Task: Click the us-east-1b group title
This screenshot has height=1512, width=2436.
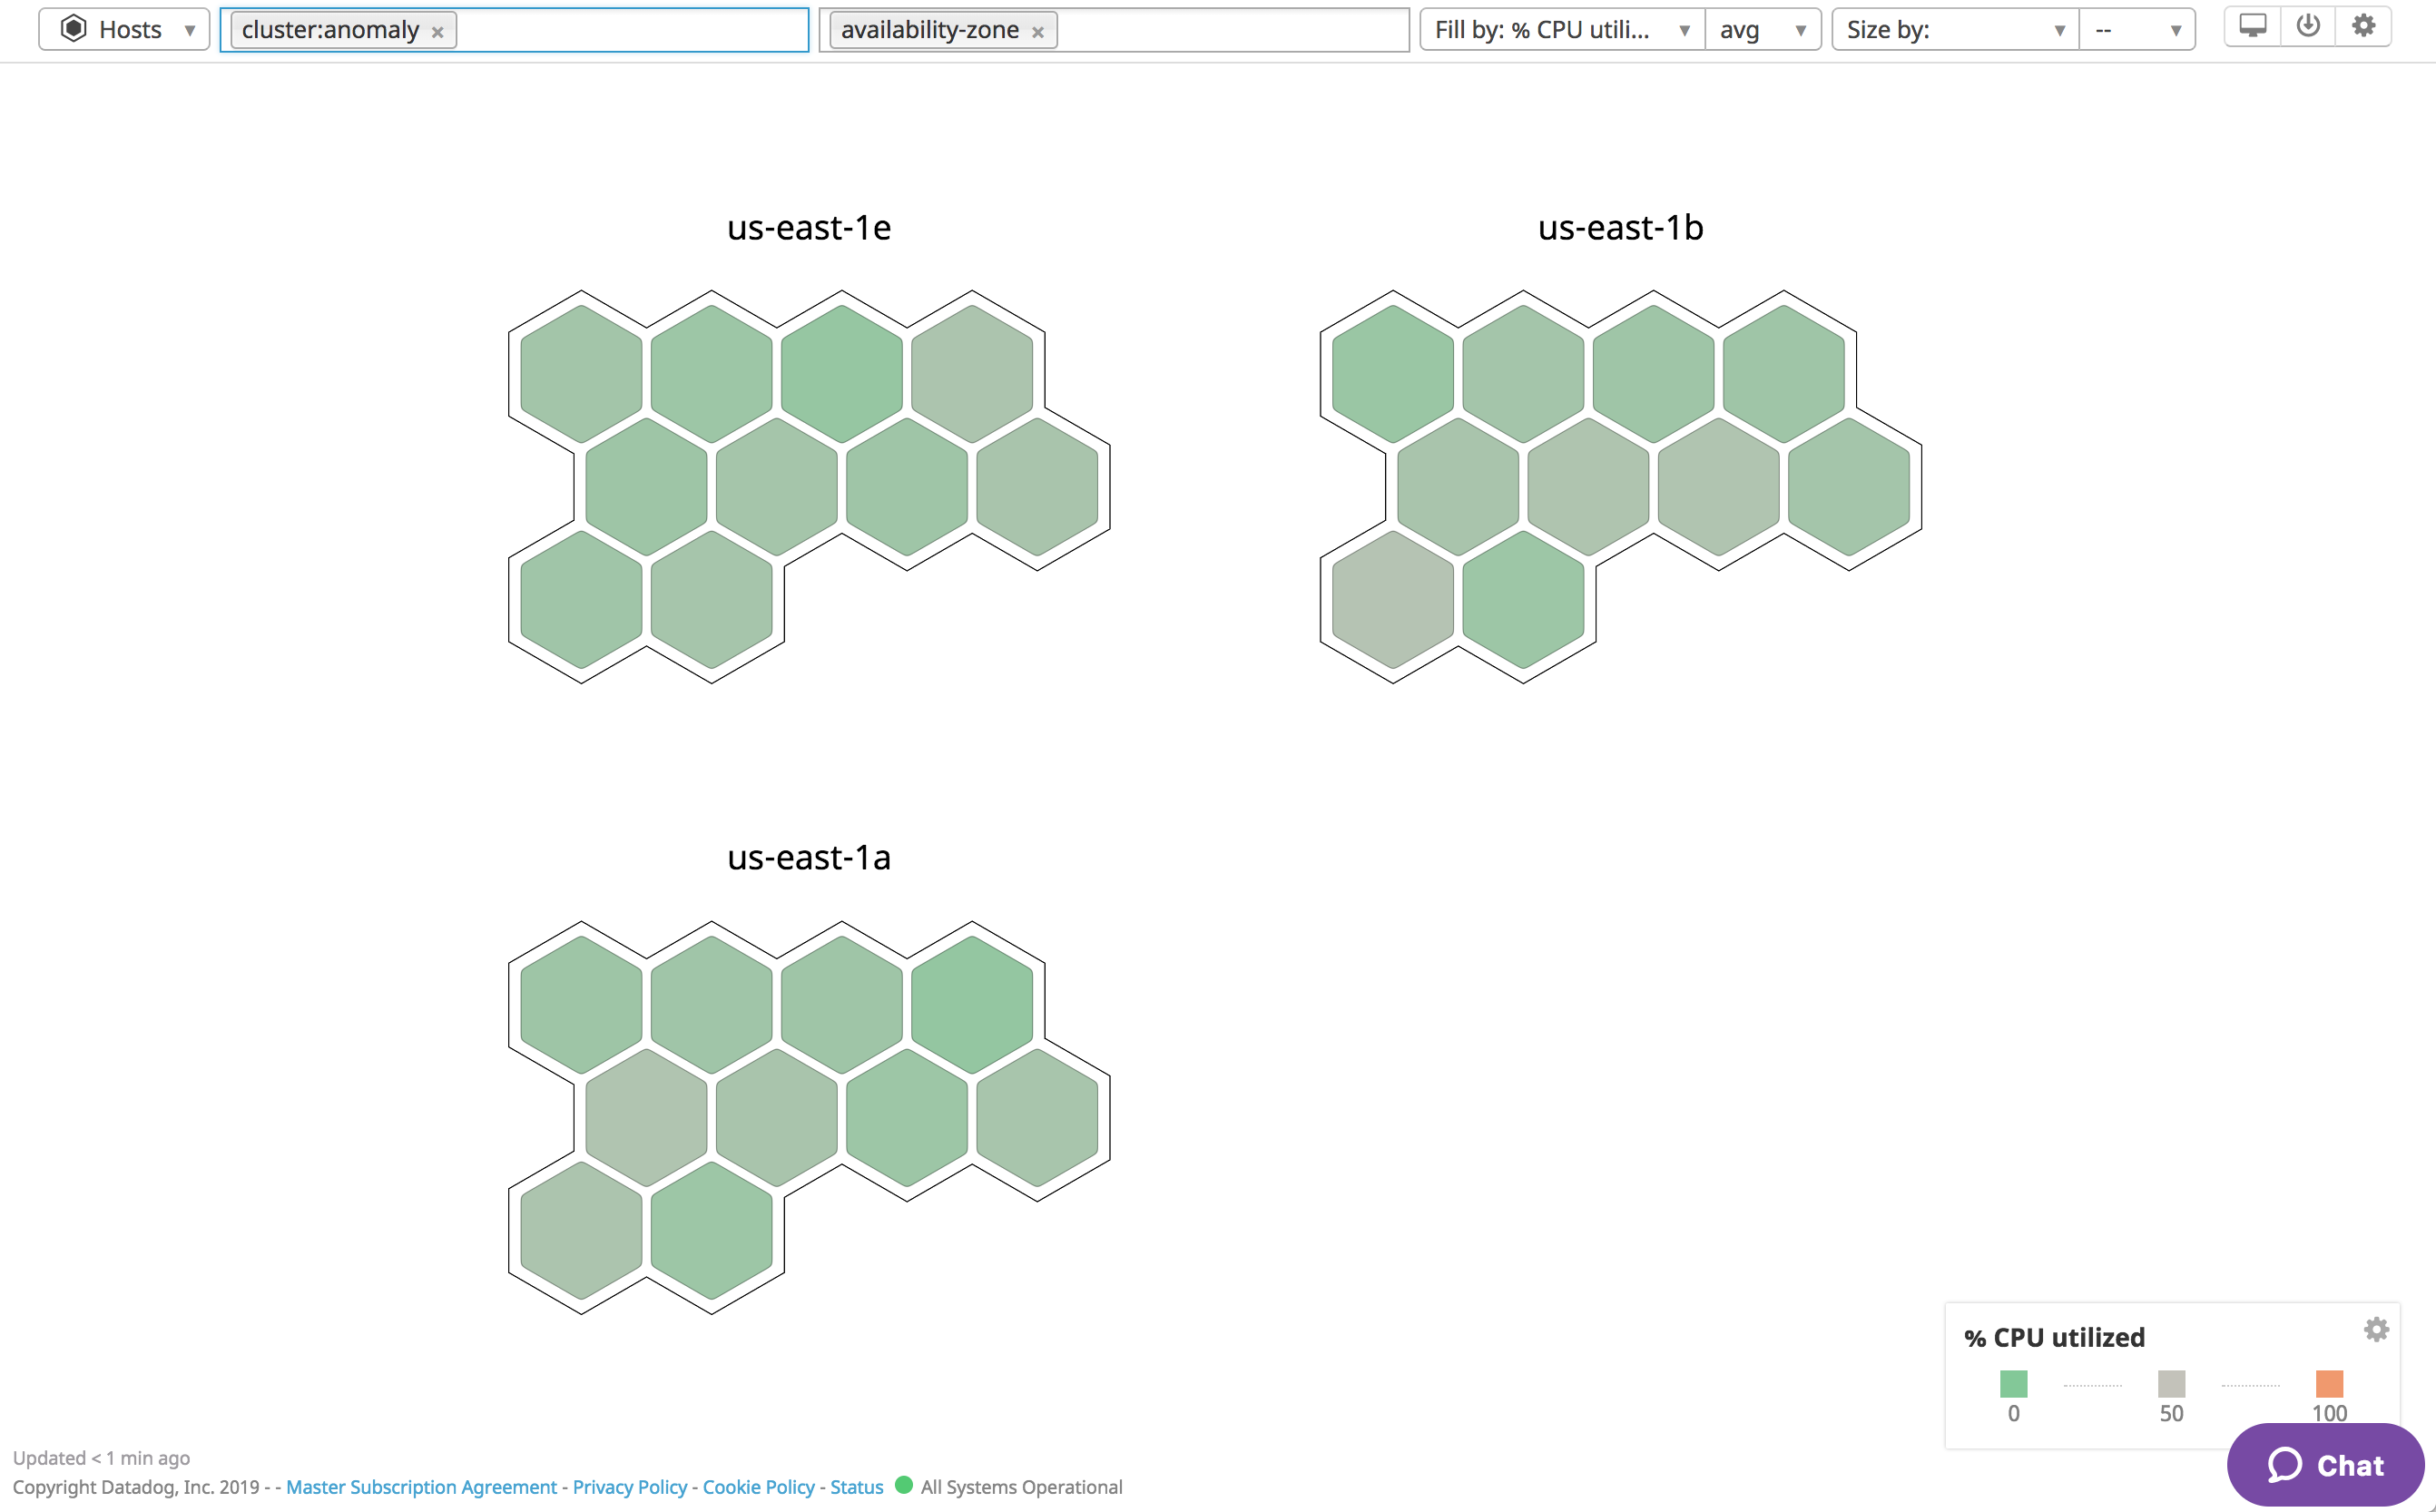Action: click(1620, 228)
